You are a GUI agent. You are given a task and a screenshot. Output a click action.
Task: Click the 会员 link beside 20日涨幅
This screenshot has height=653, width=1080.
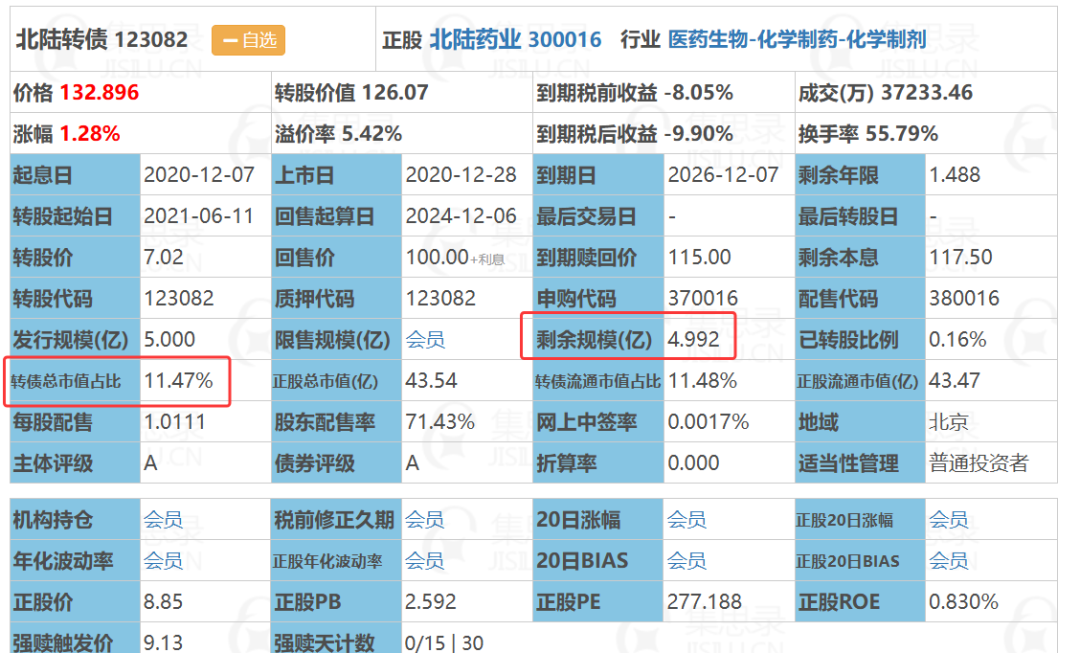(x=687, y=519)
